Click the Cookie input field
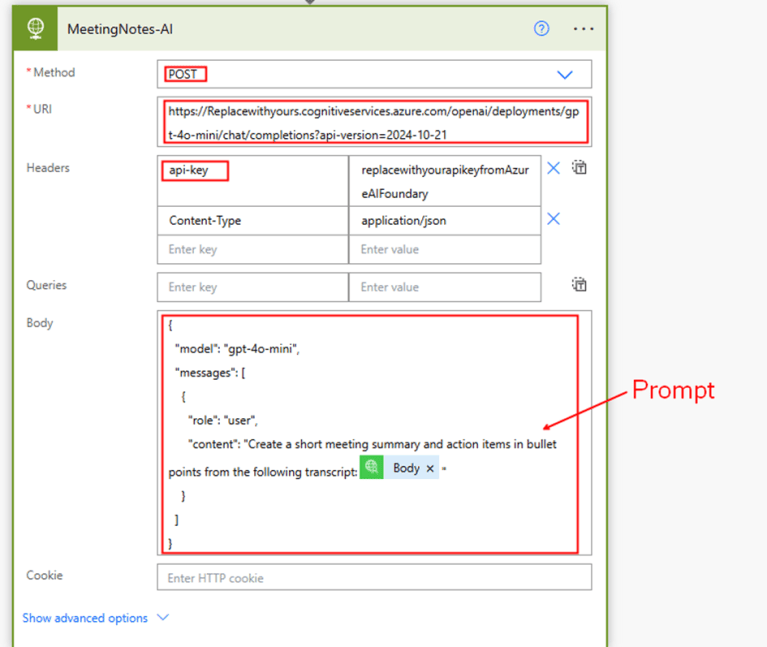This screenshot has height=647, width=767. tap(374, 578)
